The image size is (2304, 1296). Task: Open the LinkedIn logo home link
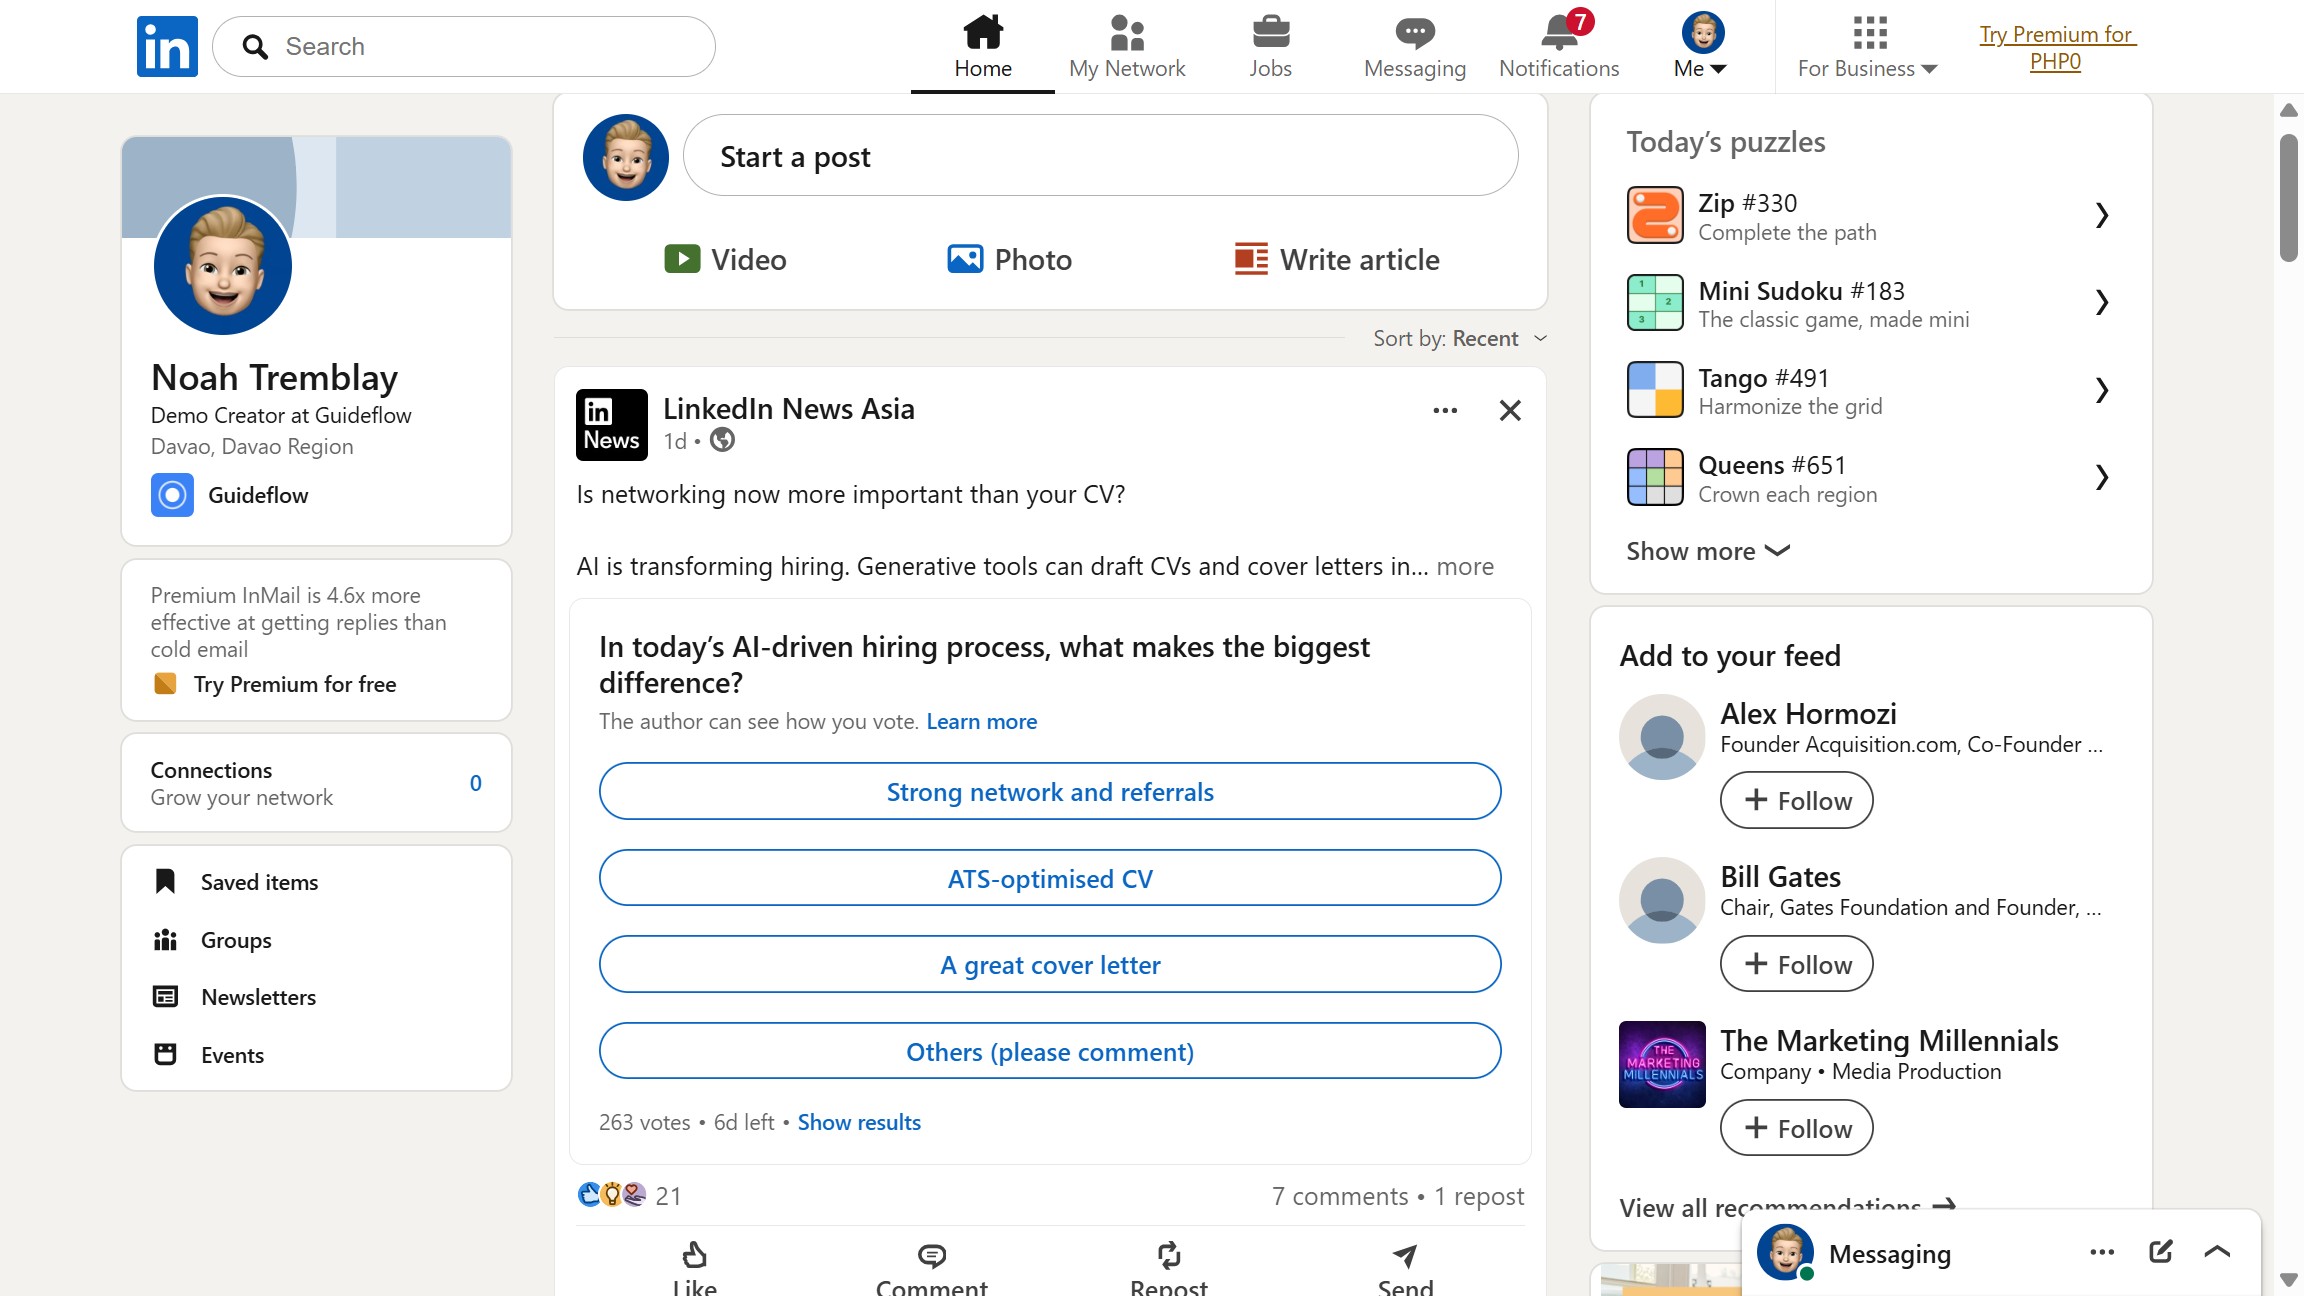point(167,46)
